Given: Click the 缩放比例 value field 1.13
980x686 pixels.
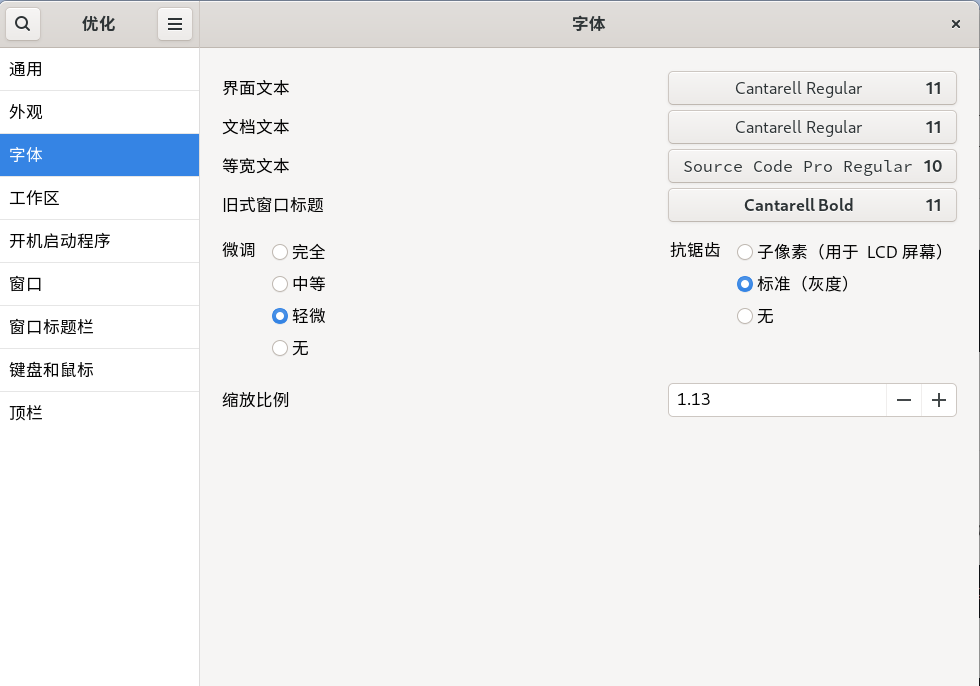Looking at the screenshot, I should 778,400.
